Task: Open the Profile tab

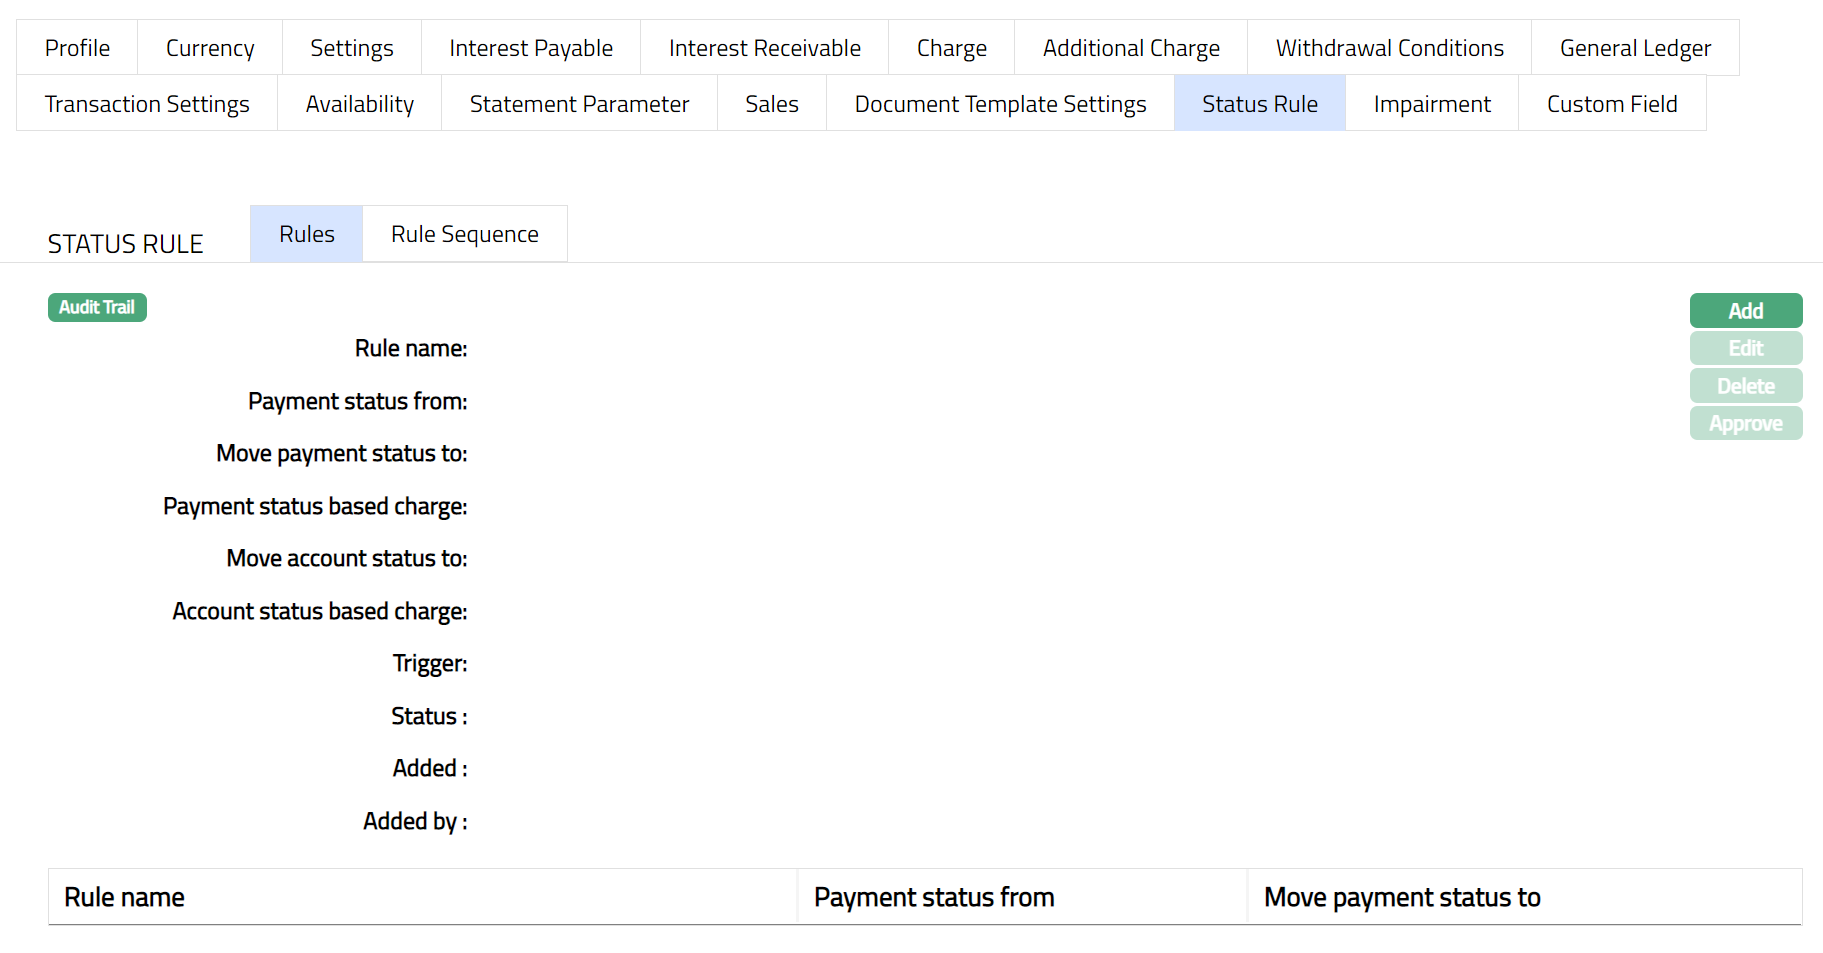Action: coord(77,48)
